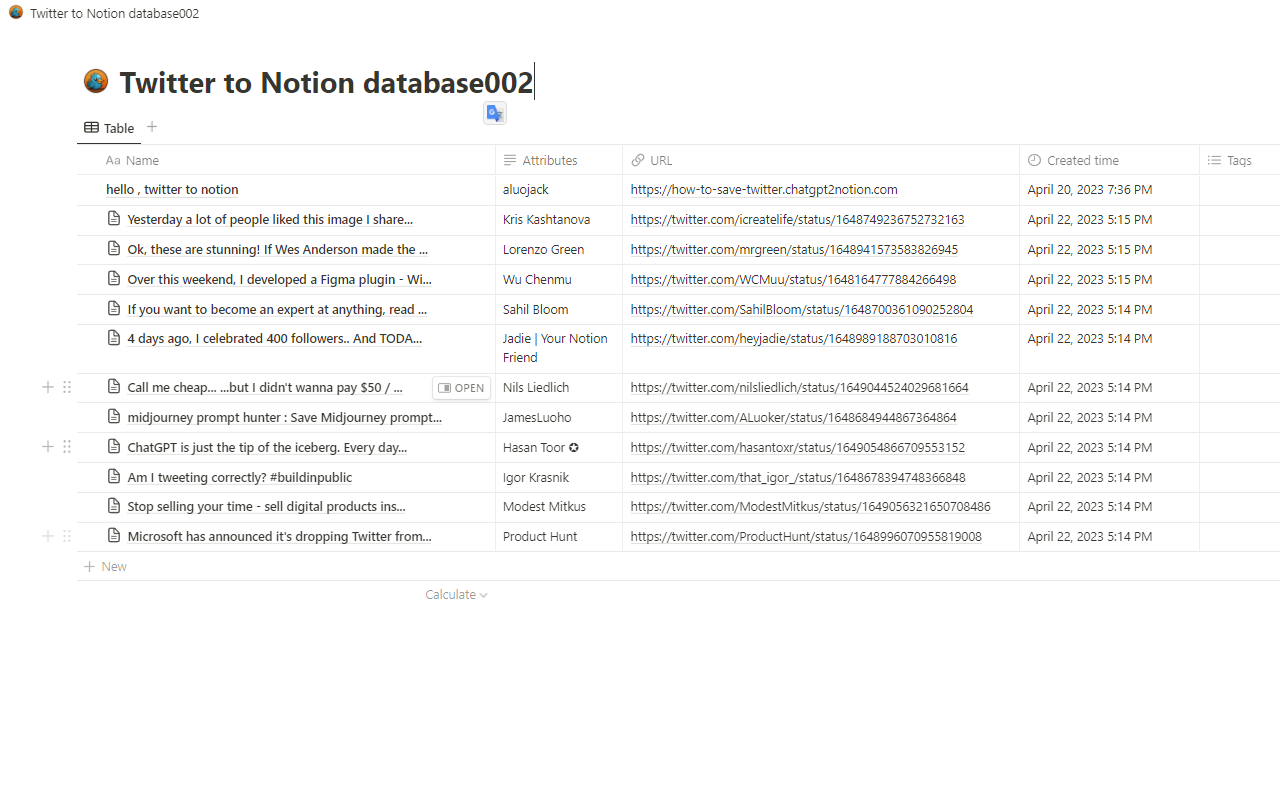This screenshot has width=1280, height=800.
Task: Click page icon of Yesterday a lot of people row
Action: click(x=114, y=219)
